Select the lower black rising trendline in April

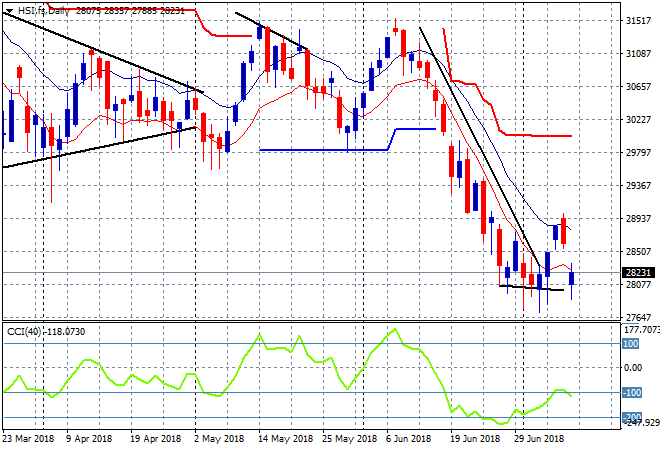tap(100, 145)
